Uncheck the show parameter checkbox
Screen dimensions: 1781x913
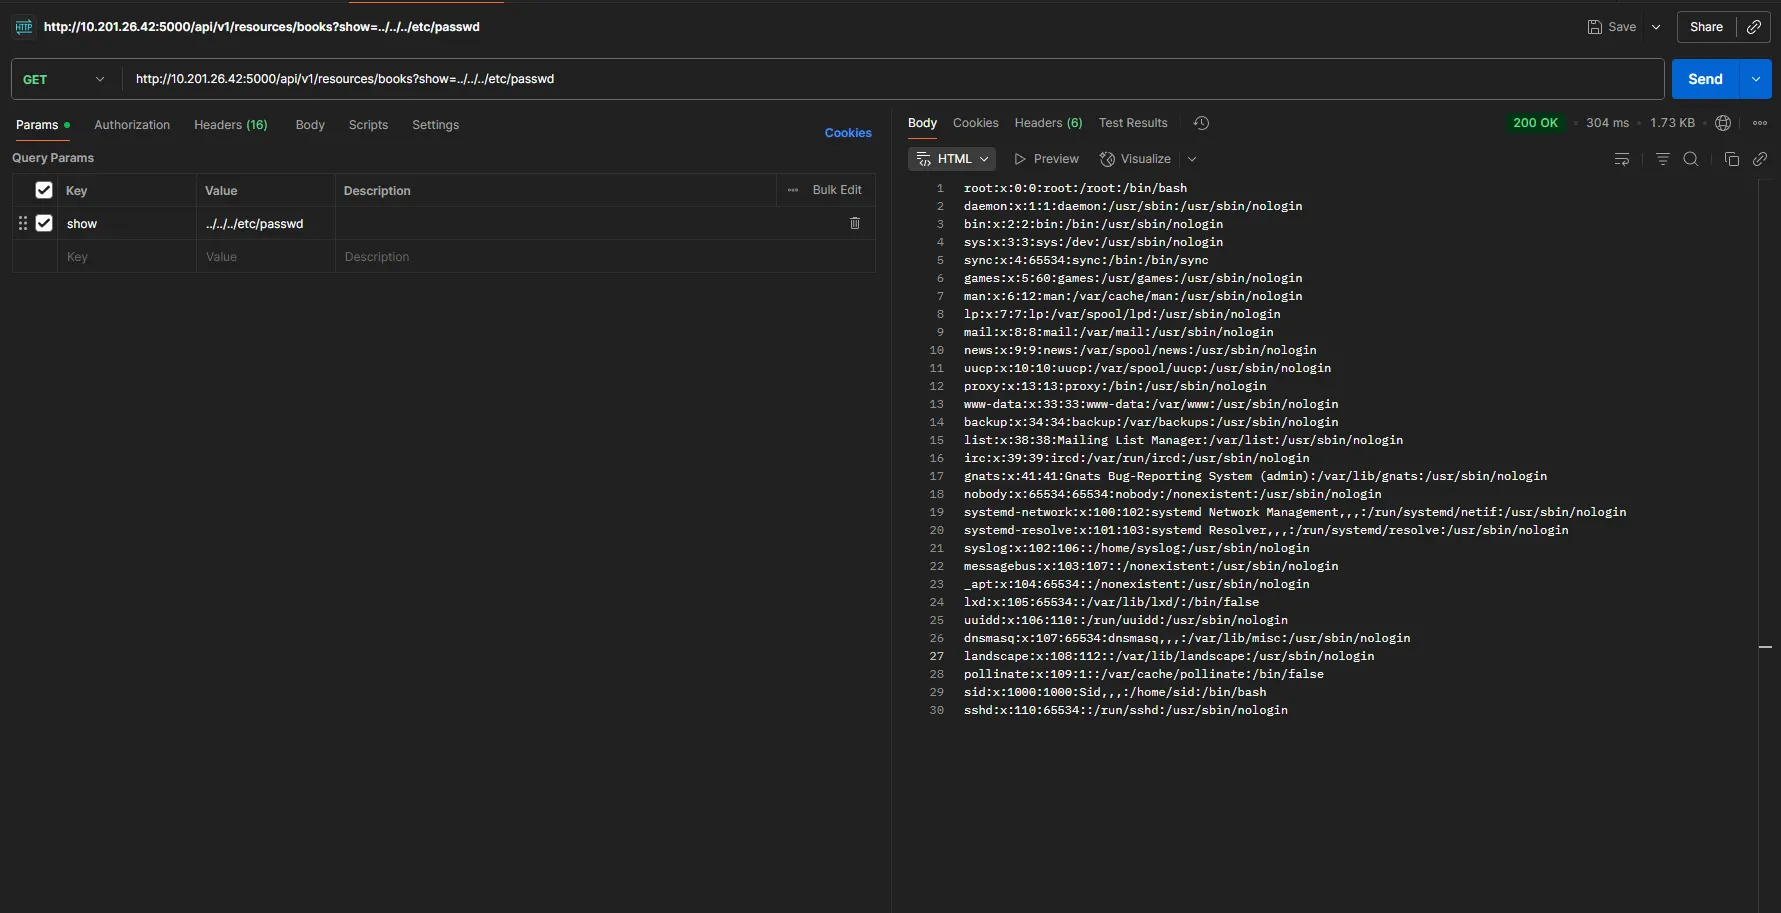(44, 223)
